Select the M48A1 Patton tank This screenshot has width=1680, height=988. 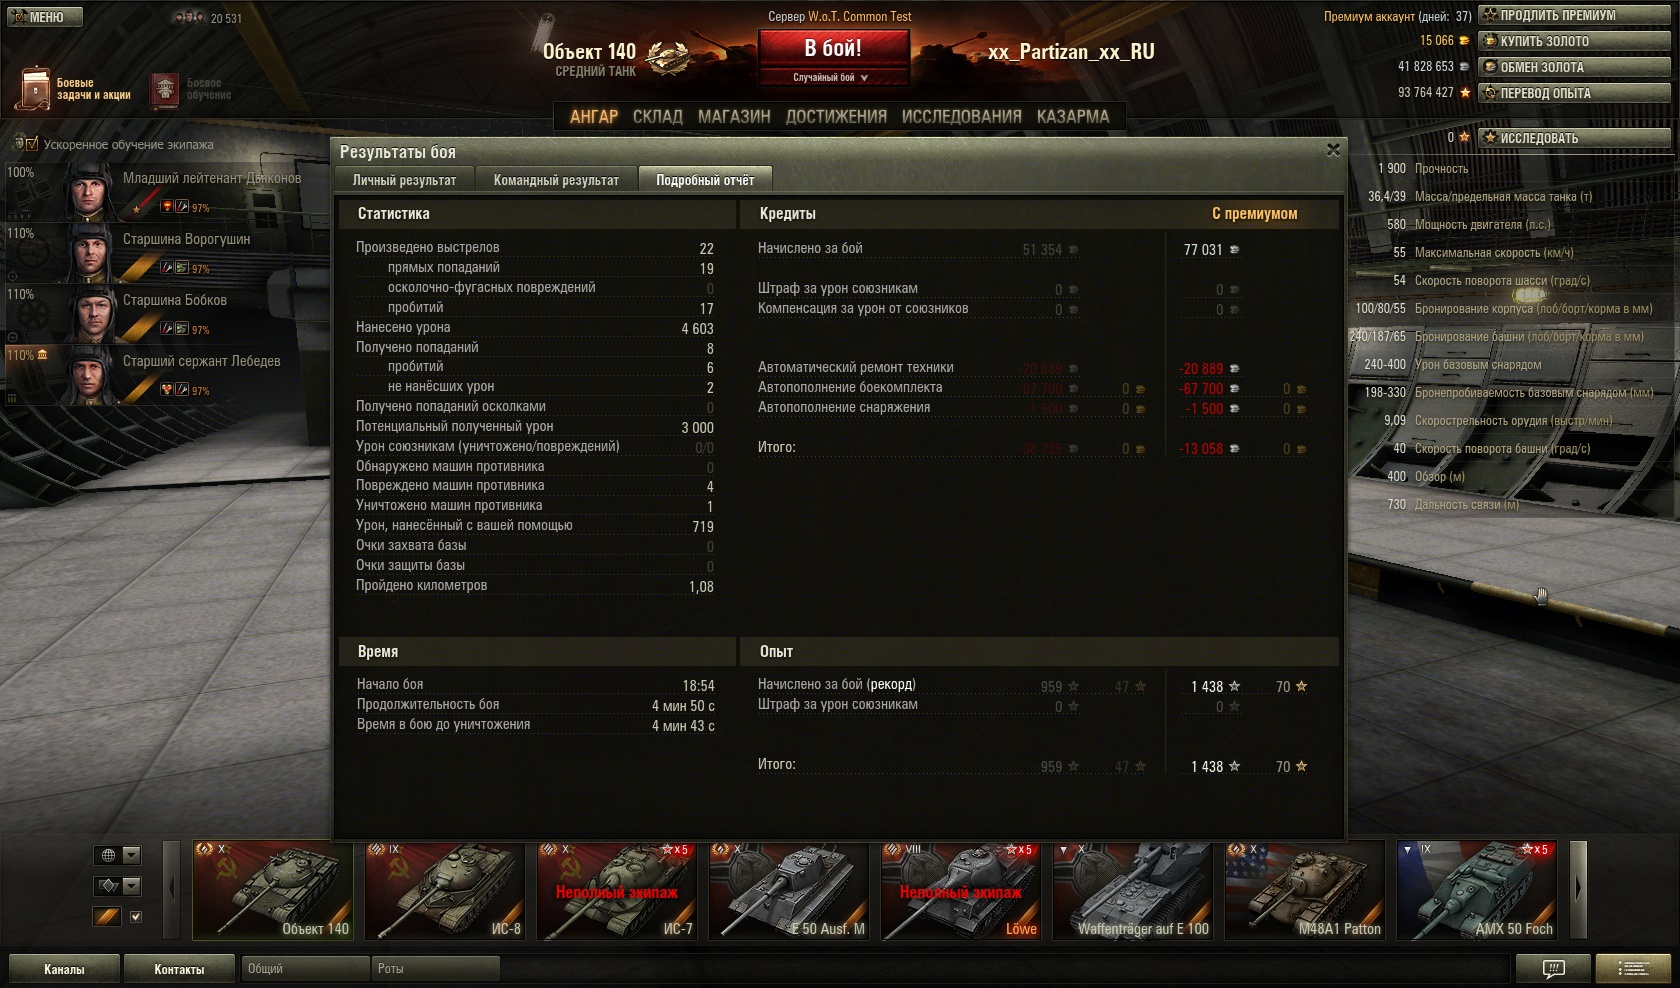(x=1305, y=891)
